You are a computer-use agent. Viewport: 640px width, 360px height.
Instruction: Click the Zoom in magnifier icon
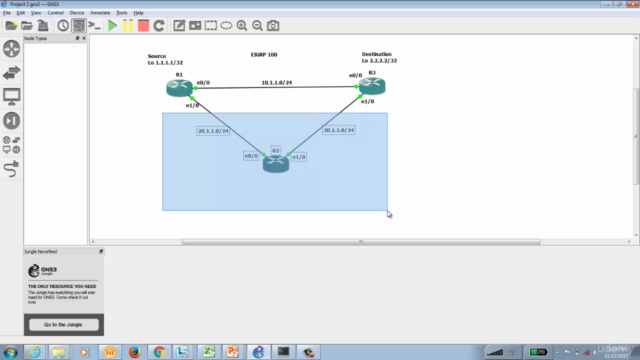[x=242, y=26]
